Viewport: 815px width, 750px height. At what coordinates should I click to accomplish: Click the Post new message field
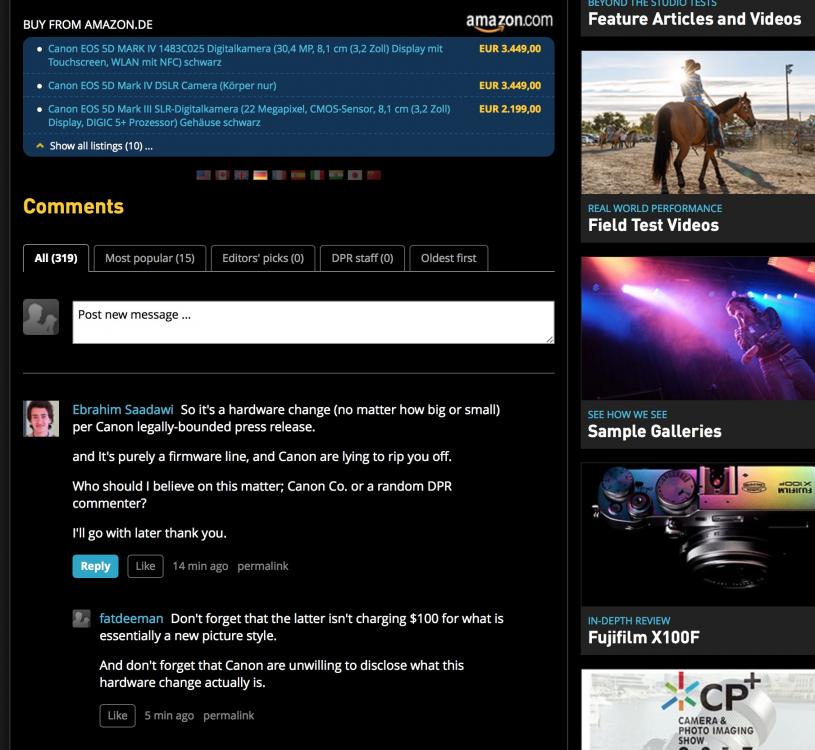pyautogui.click(x=313, y=322)
